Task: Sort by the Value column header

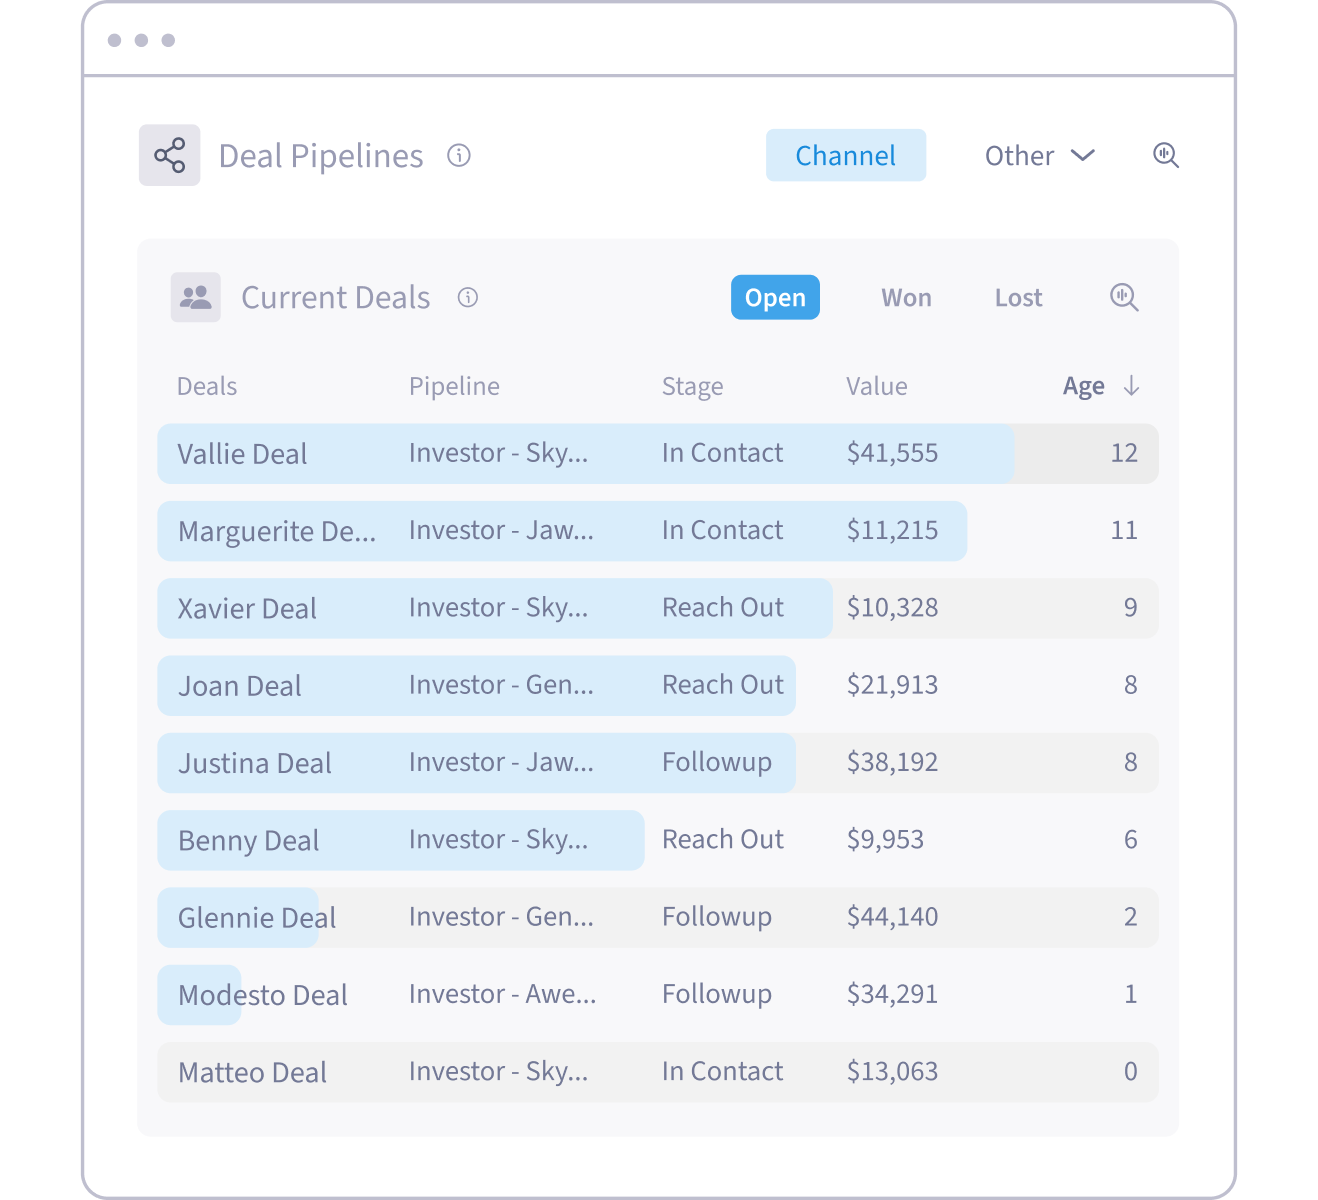Action: (876, 386)
